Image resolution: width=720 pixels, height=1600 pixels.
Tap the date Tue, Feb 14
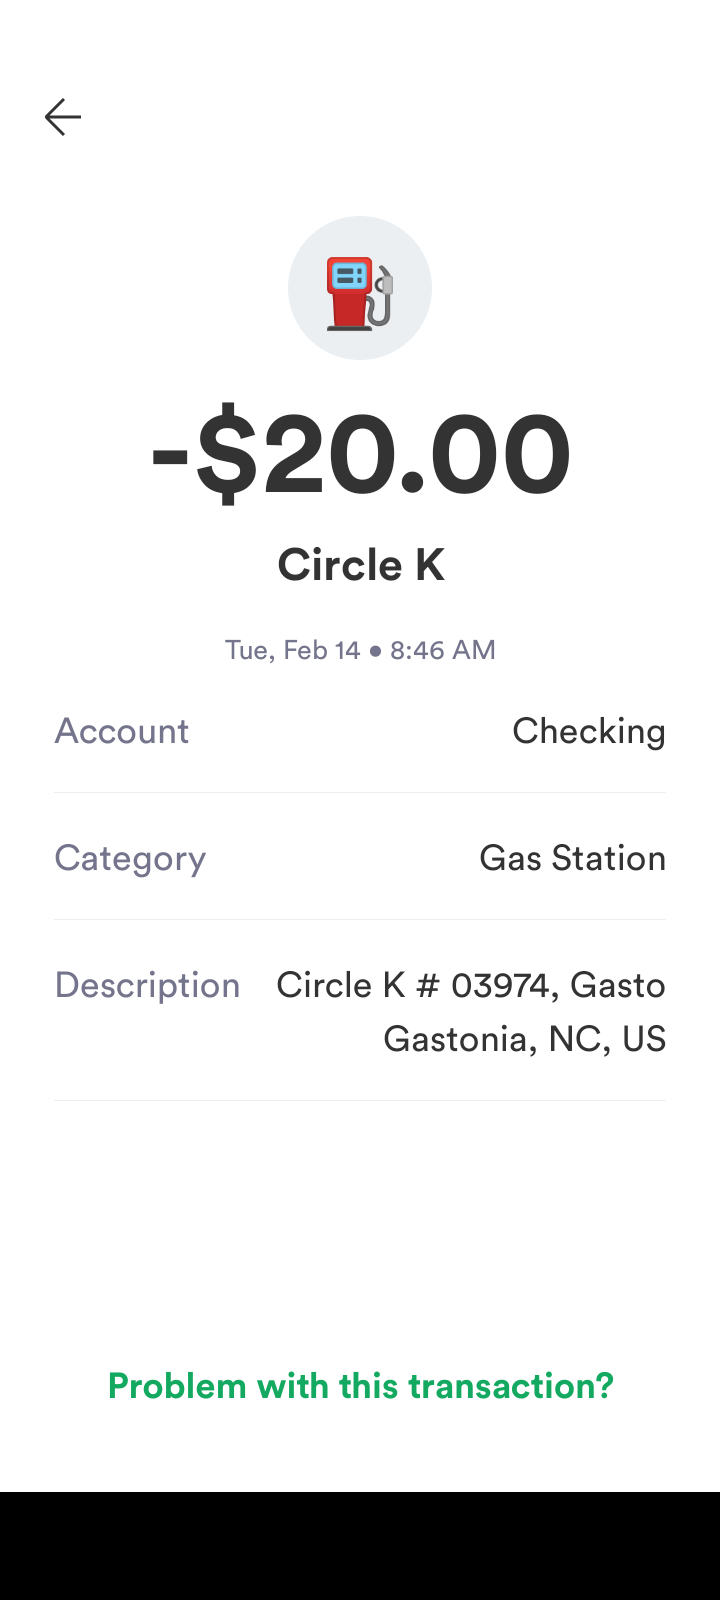click(x=292, y=650)
